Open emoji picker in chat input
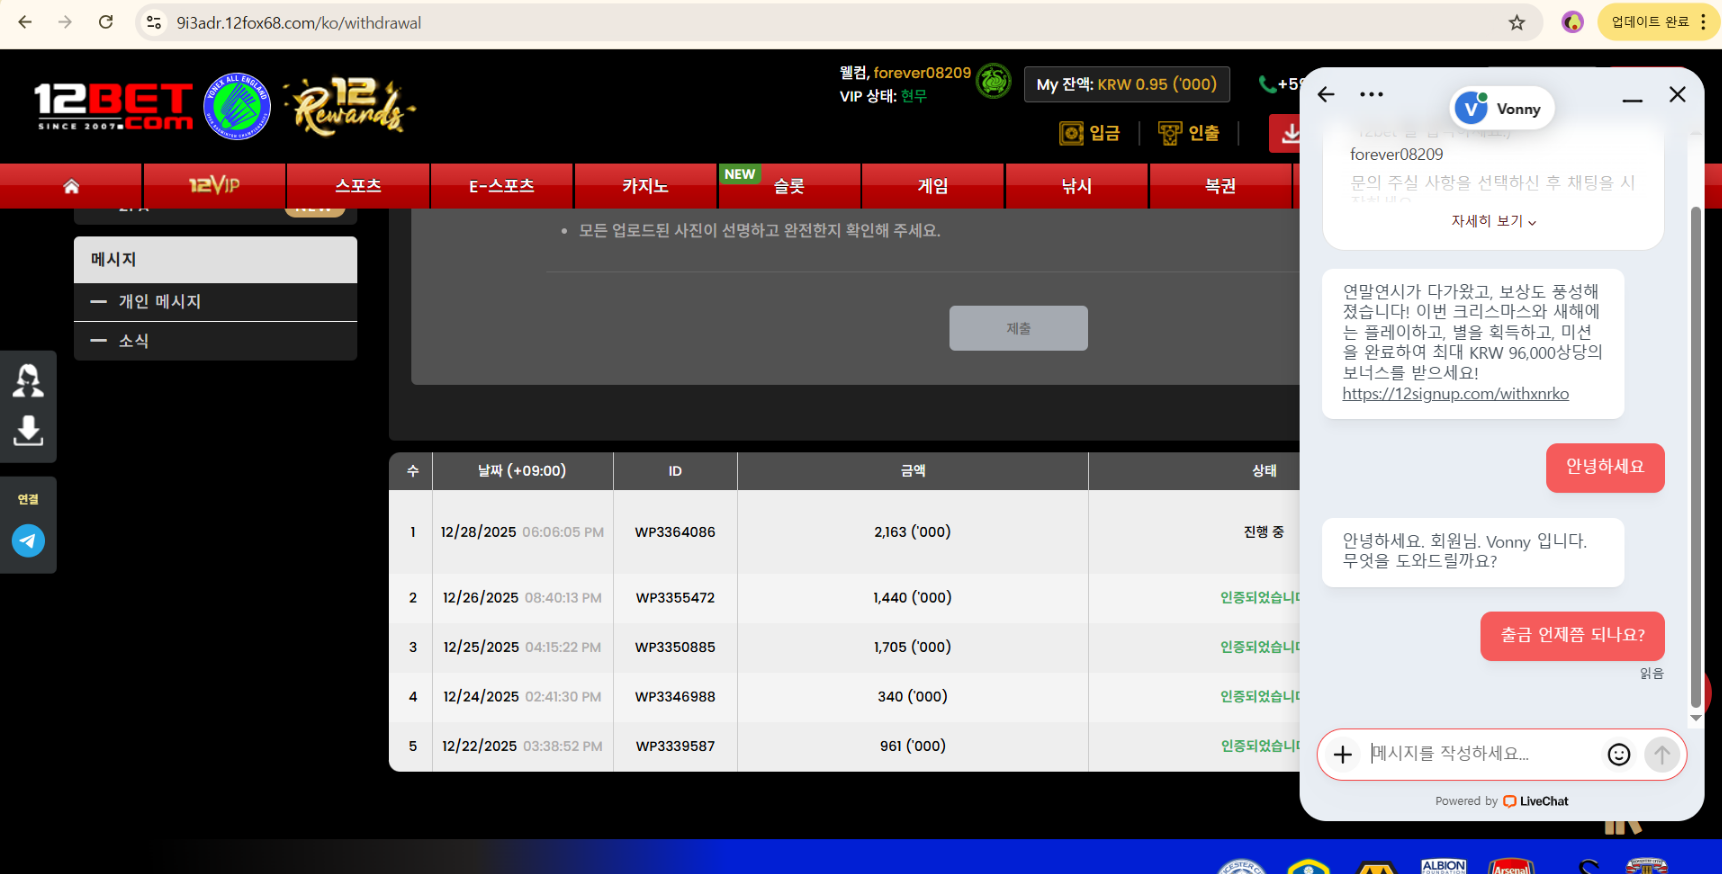Viewport: 1722px width, 874px height. (x=1618, y=755)
